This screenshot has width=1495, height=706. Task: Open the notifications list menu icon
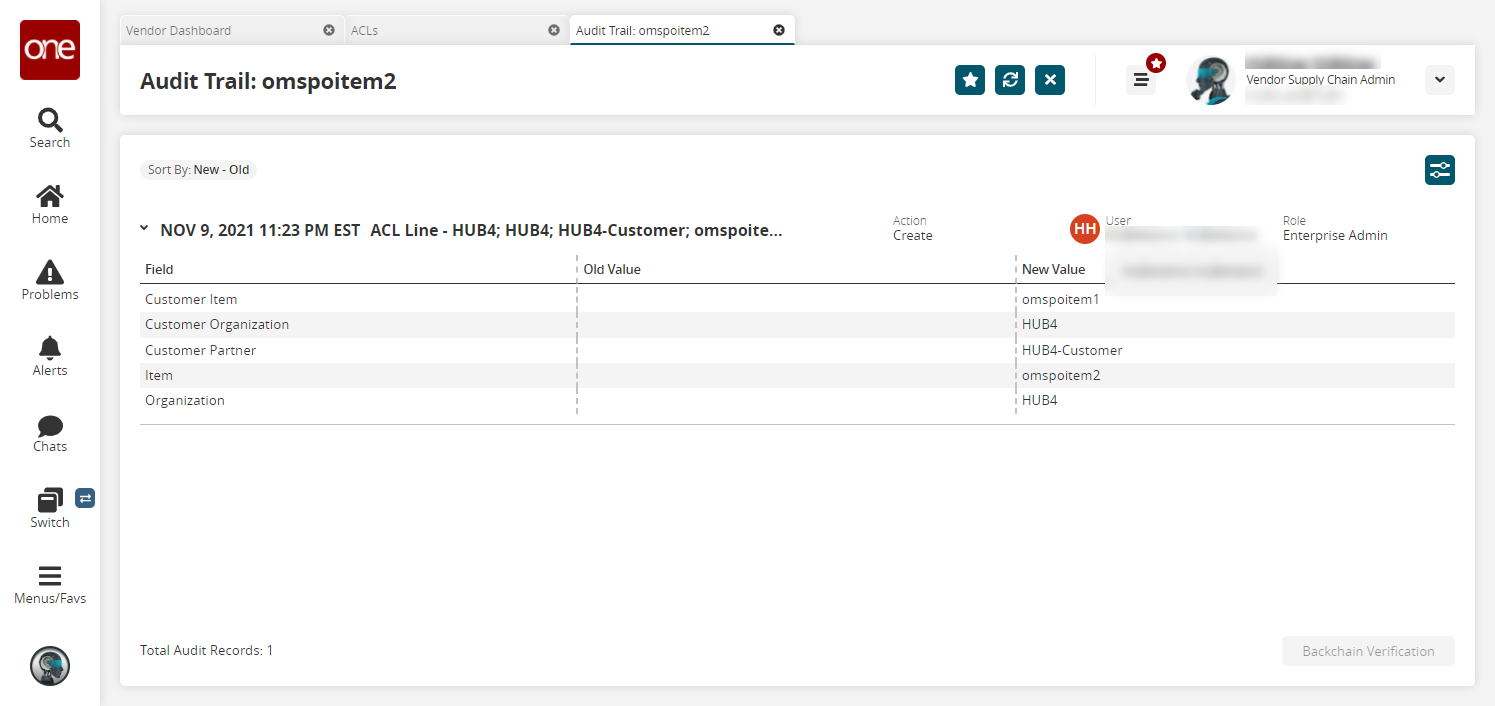[x=1141, y=80]
